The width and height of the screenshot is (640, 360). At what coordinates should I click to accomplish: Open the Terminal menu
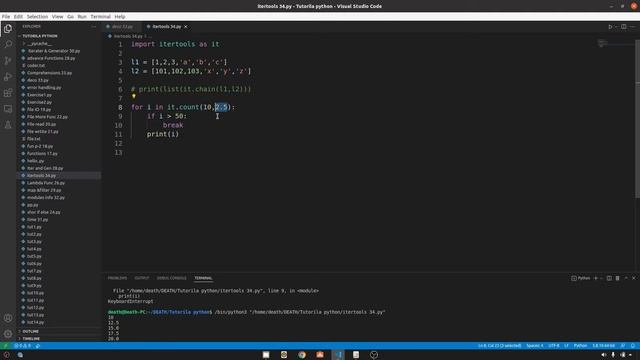[x=100, y=17]
